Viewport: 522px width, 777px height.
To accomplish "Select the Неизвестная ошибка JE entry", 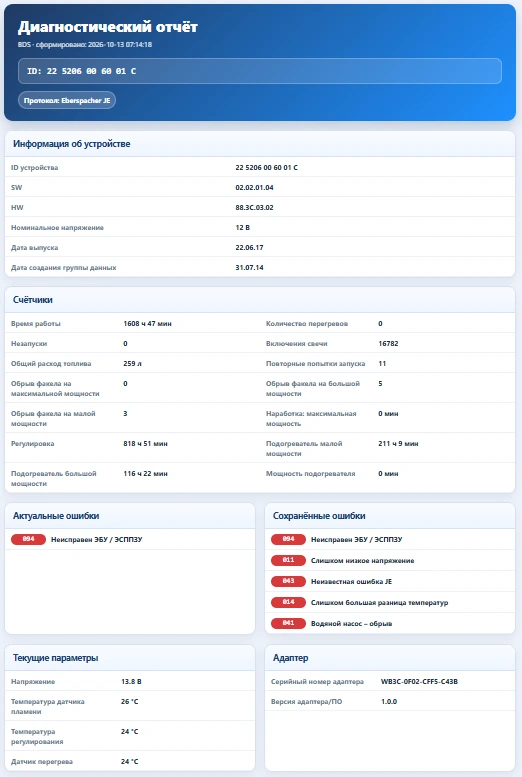I will pos(351,581).
